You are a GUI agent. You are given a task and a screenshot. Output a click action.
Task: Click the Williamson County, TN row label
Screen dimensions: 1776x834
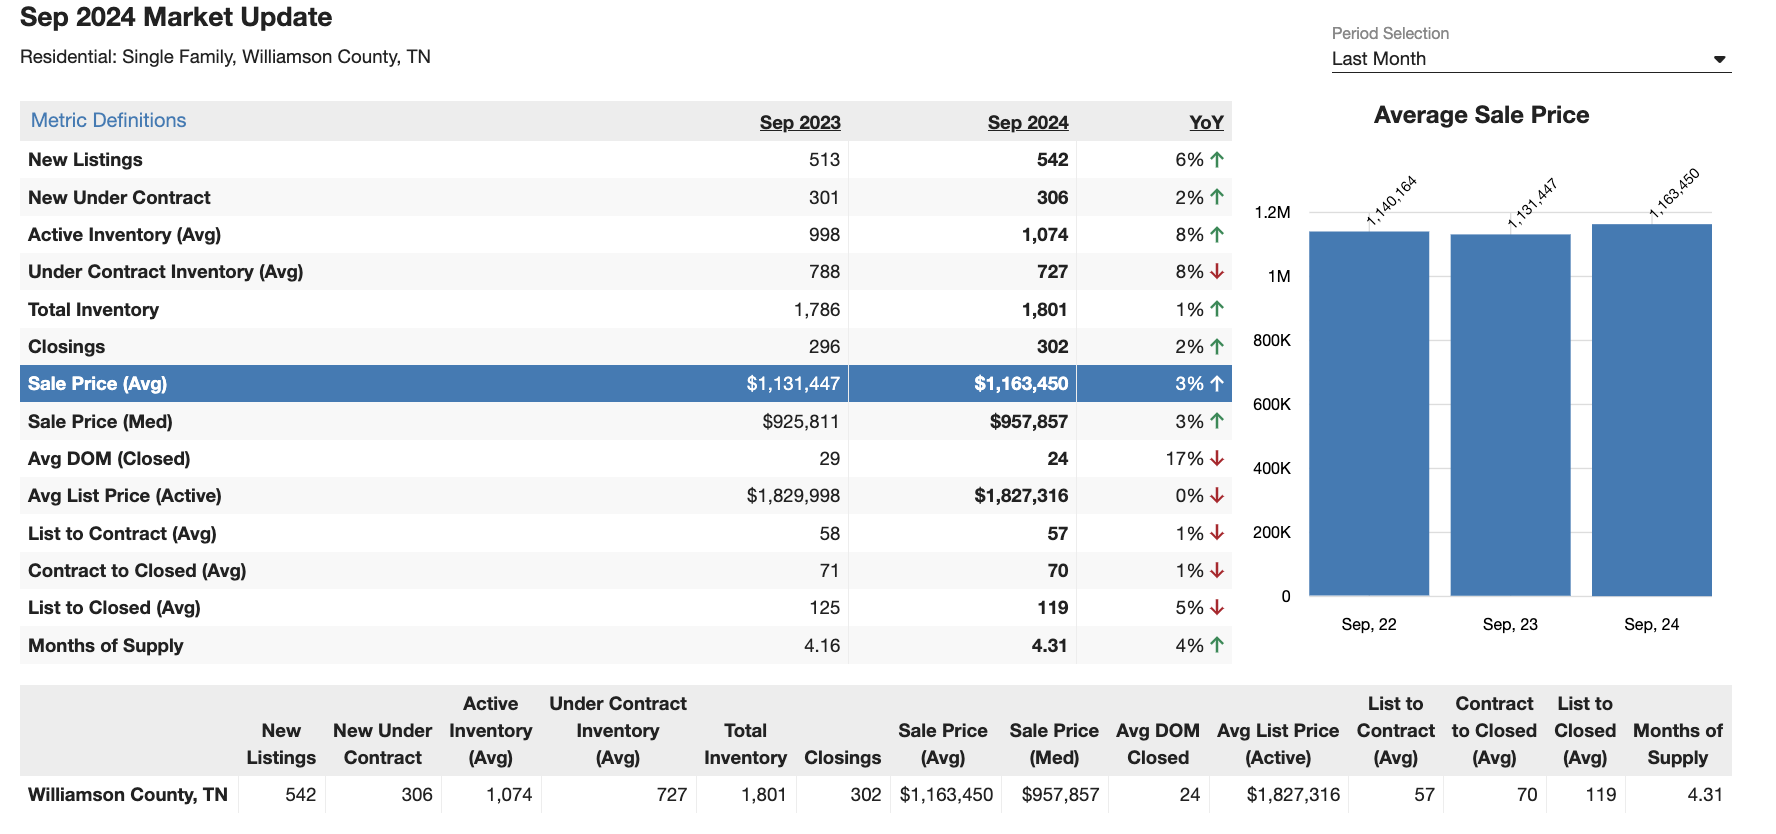point(128,795)
